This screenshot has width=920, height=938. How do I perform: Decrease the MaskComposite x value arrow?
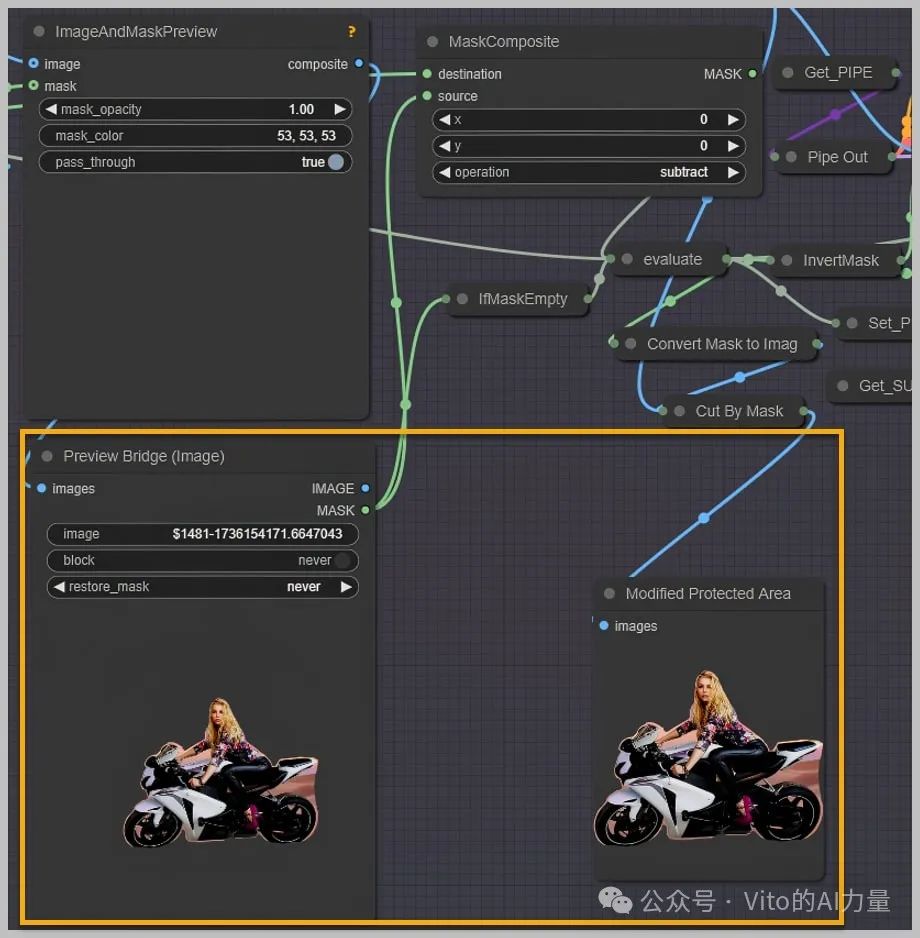click(x=444, y=120)
